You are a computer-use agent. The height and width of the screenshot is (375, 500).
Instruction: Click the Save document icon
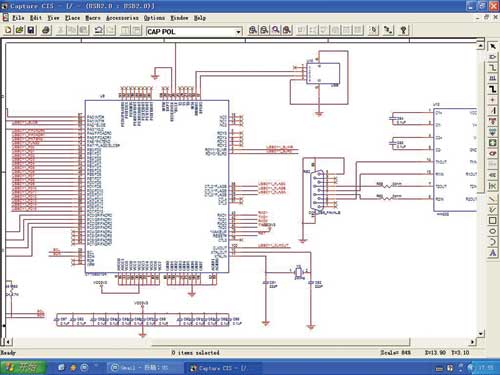pos(31,30)
